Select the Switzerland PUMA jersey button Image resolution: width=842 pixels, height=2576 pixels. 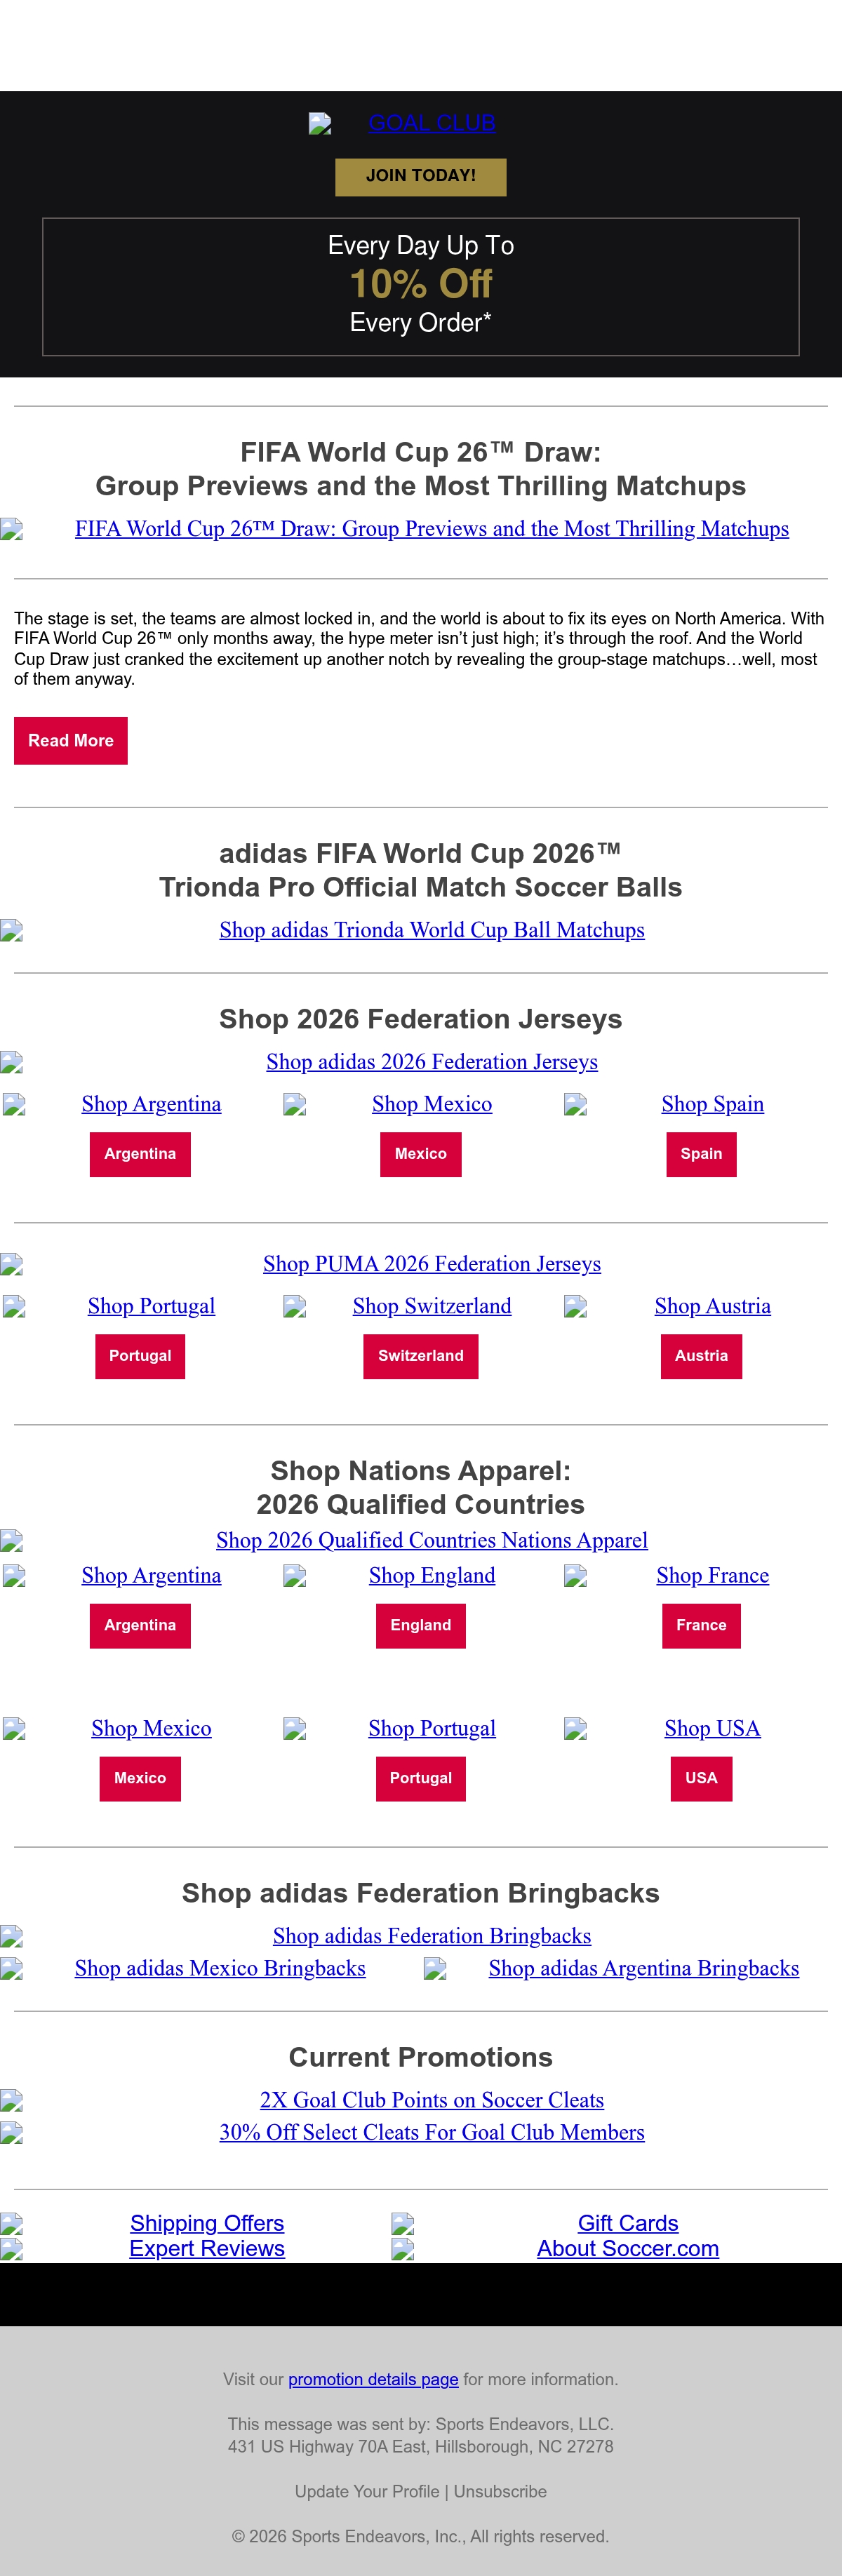click(x=421, y=1356)
